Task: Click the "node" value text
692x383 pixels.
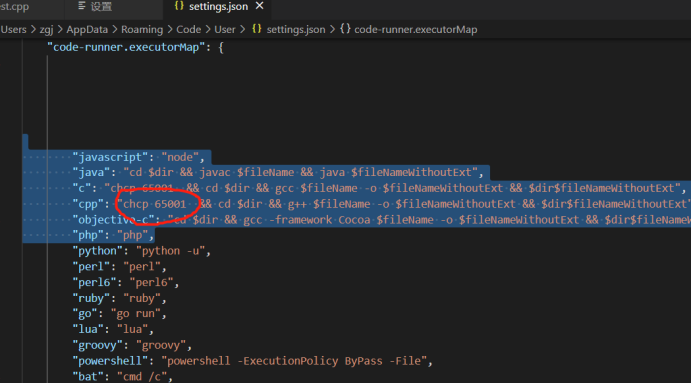Action: coord(180,157)
